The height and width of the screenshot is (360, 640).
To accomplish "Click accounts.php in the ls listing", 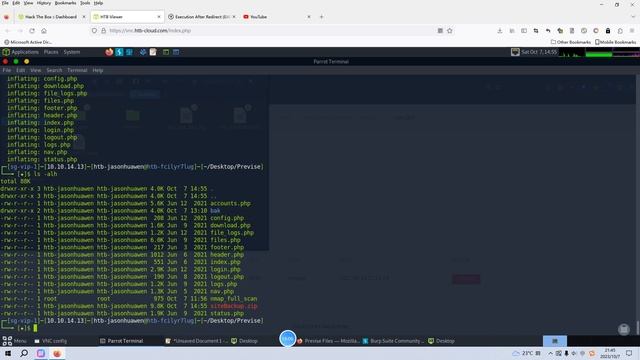I will 230,203.
